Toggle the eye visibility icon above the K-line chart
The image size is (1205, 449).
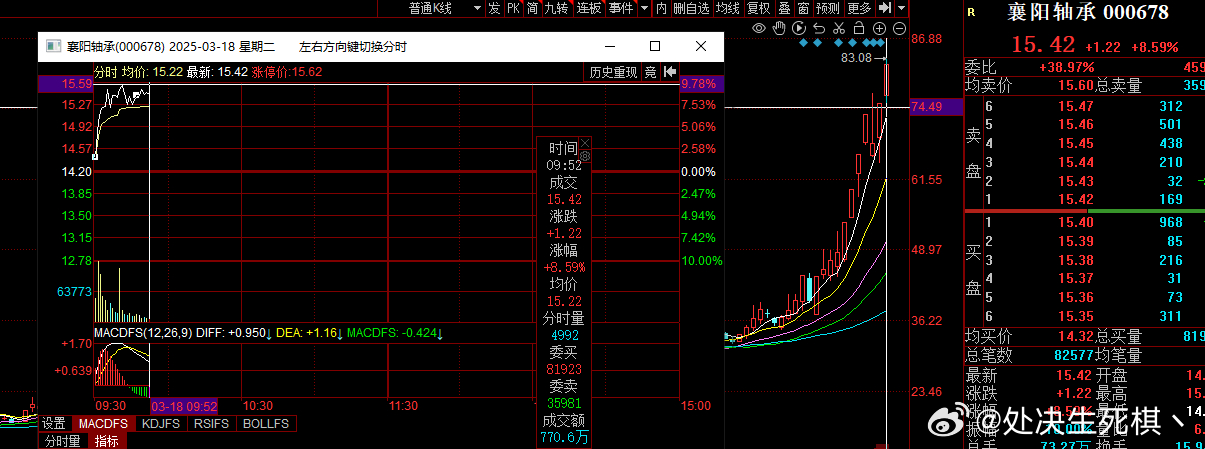[759, 28]
